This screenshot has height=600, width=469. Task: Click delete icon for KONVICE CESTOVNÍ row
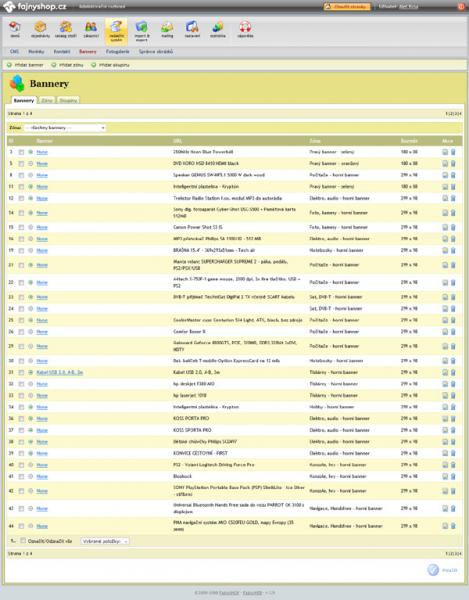point(453,453)
